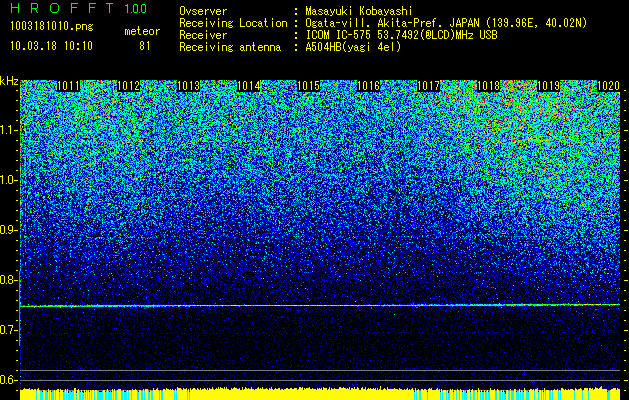Click the HROFFT title text
The width and height of the screenshot is (629, 400).
[x=61, y=8]
